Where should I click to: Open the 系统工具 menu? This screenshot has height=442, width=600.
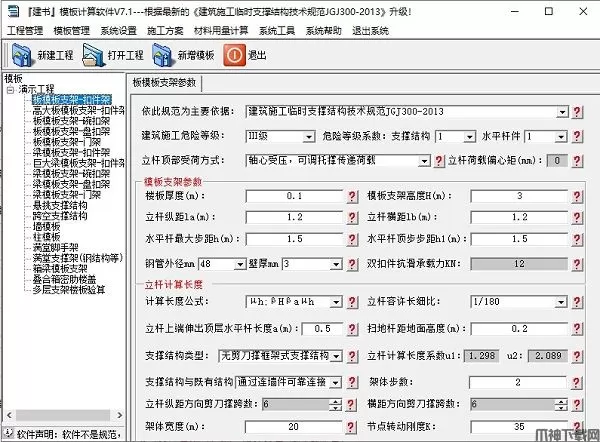(277, 31)
